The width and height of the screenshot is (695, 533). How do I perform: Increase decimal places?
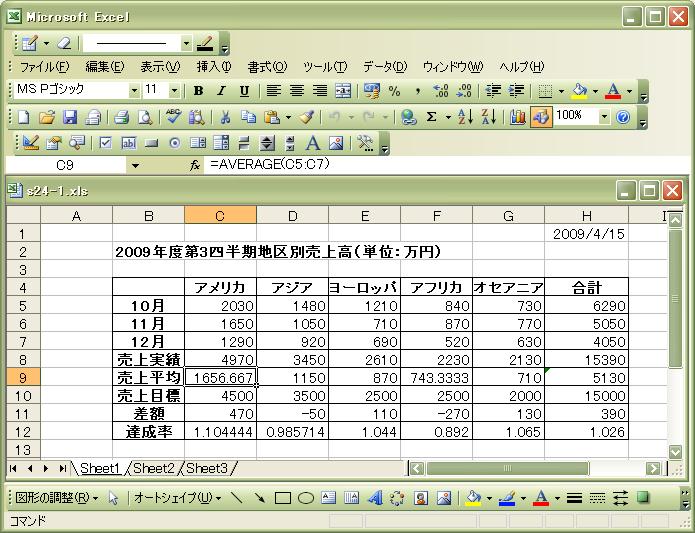coord(441,91)
